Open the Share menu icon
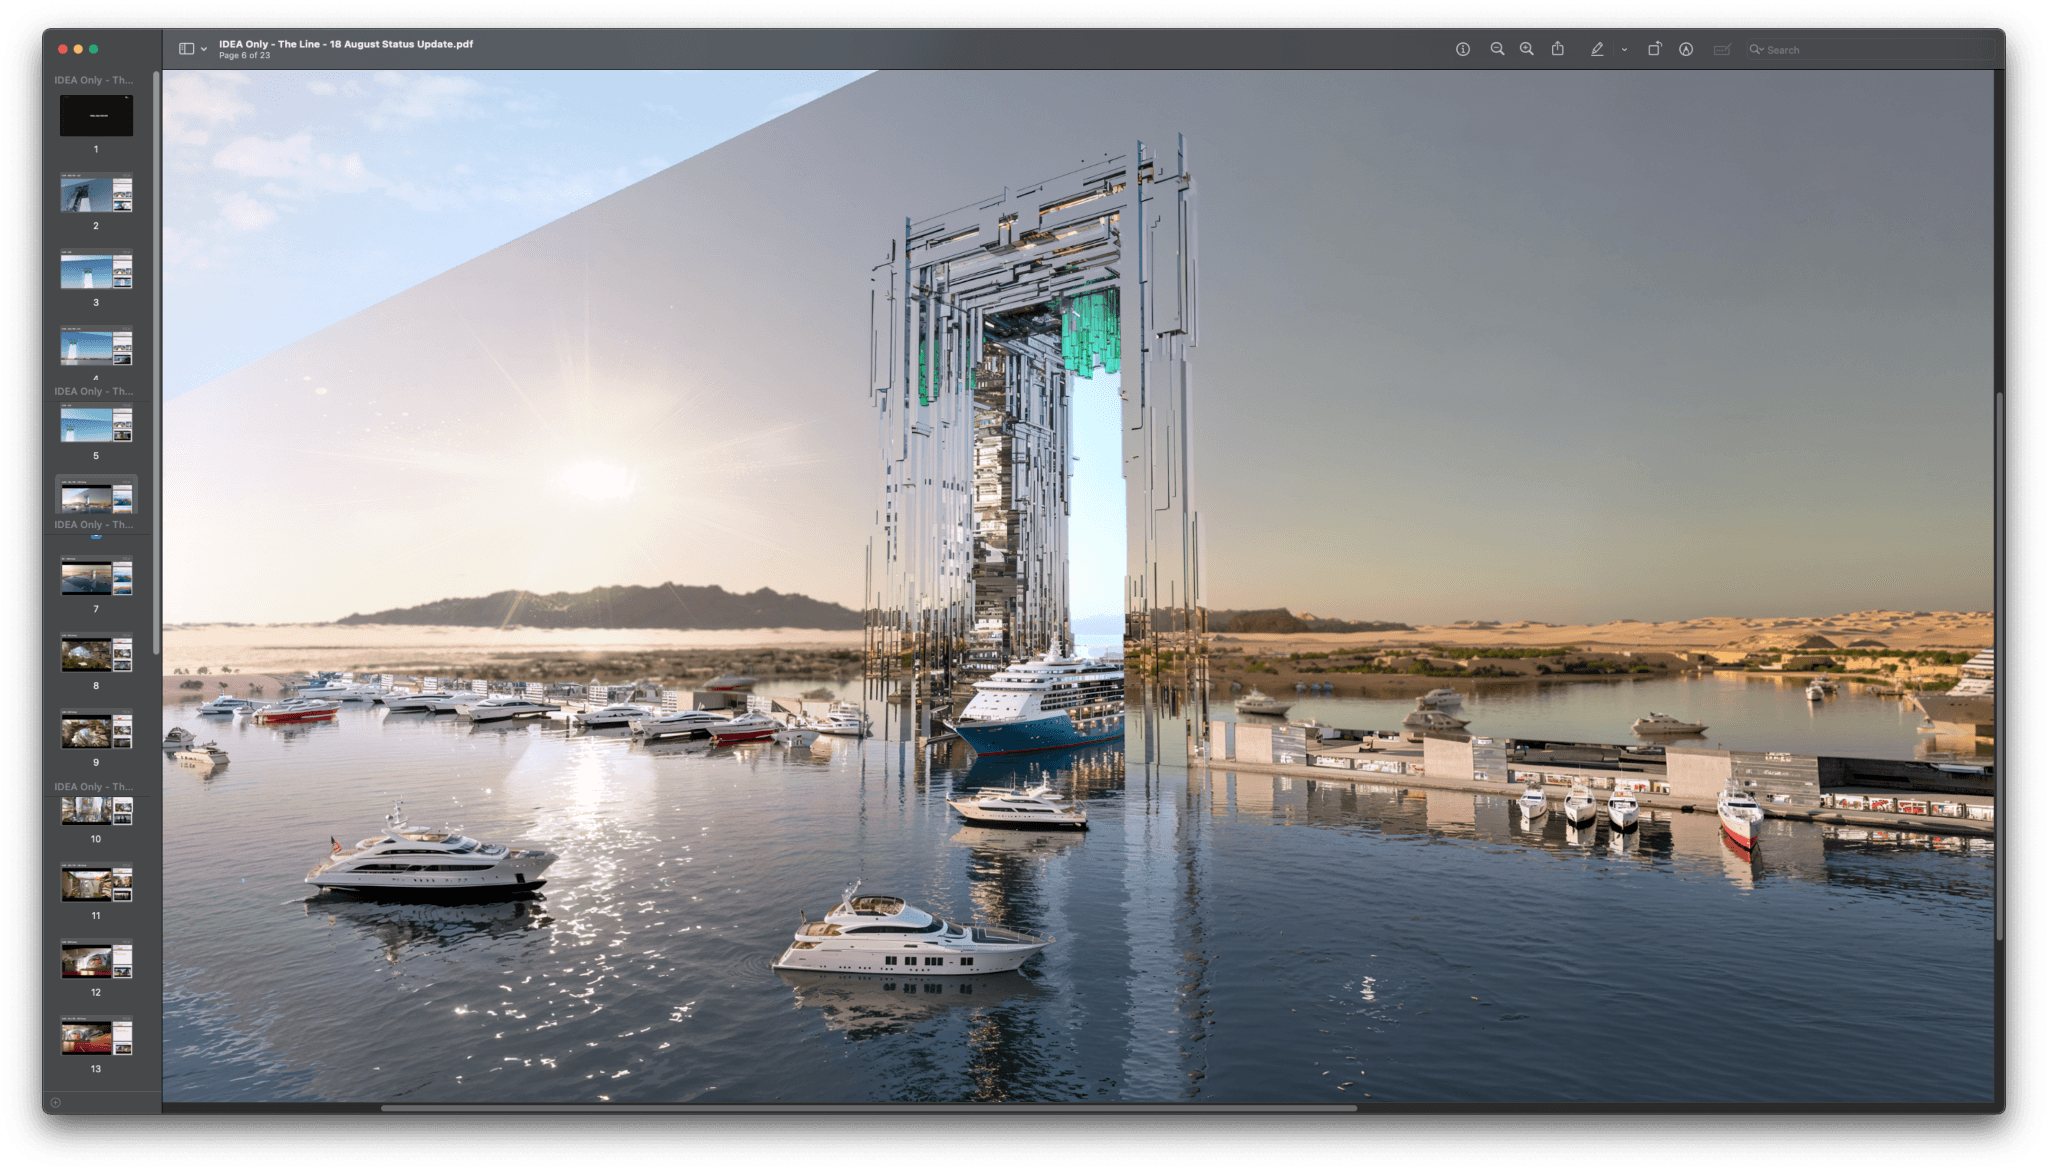 pos(1557,49)
